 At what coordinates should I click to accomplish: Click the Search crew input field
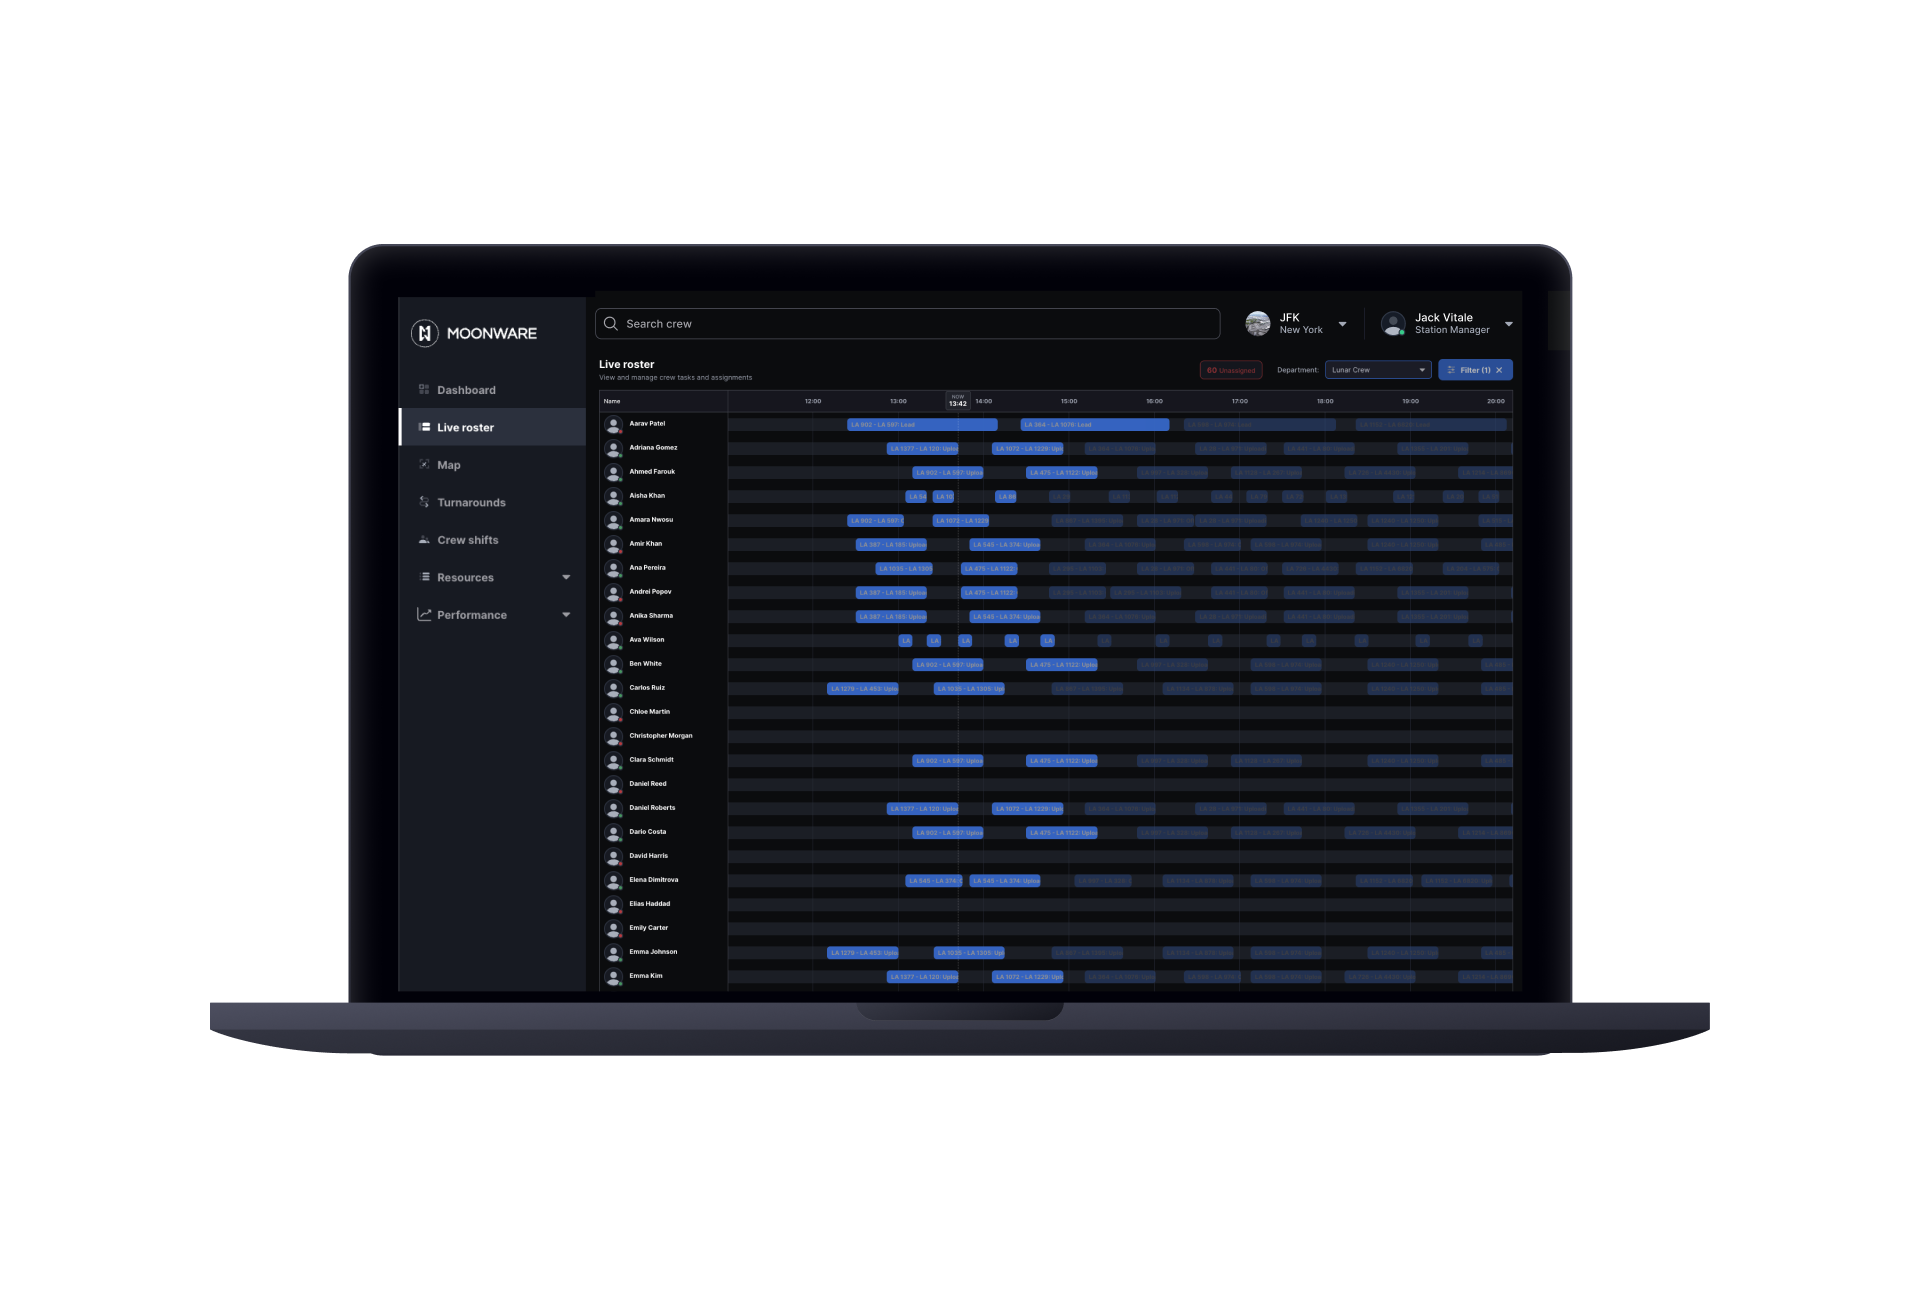coord(910,322)
